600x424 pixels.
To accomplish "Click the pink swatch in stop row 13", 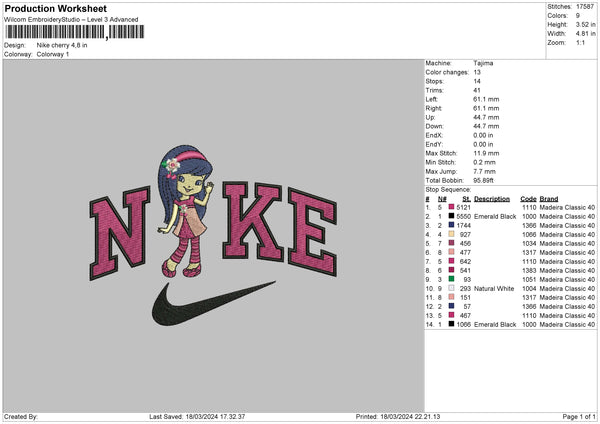I will click(x=452, y=315).
